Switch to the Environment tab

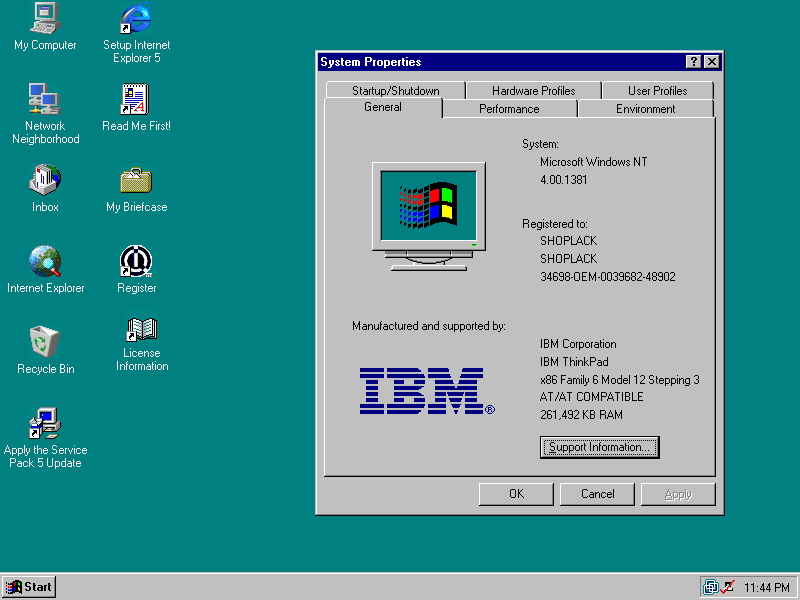coord(645,109)
